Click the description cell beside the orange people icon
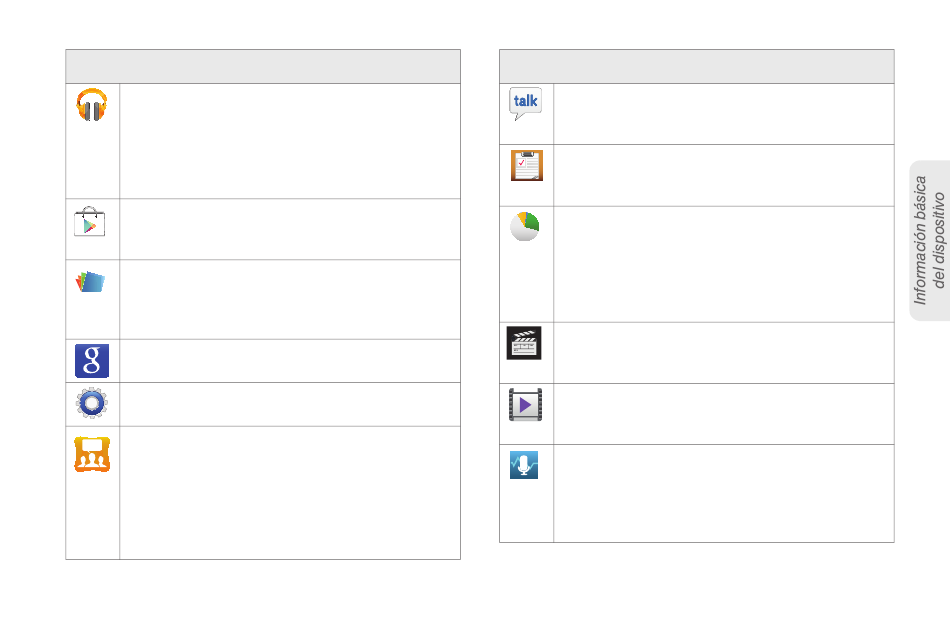Image resolution: width=950 pixels, height=633 pixels. click(290, 493)
